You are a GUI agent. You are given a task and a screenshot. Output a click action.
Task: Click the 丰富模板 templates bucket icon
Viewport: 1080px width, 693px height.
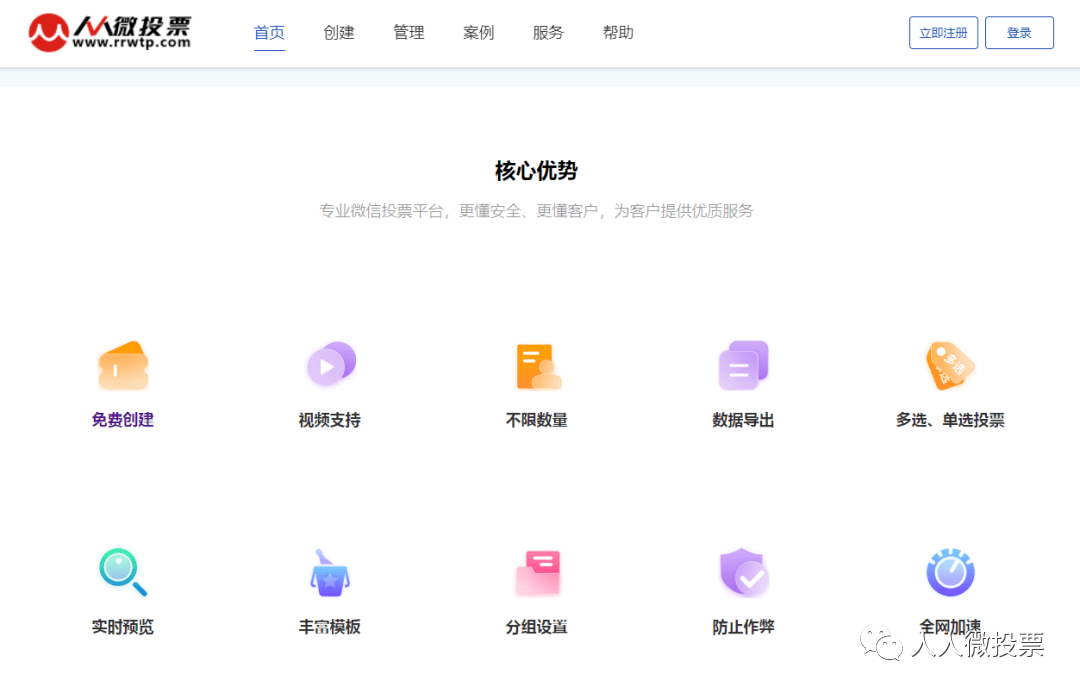click(330, 571)
